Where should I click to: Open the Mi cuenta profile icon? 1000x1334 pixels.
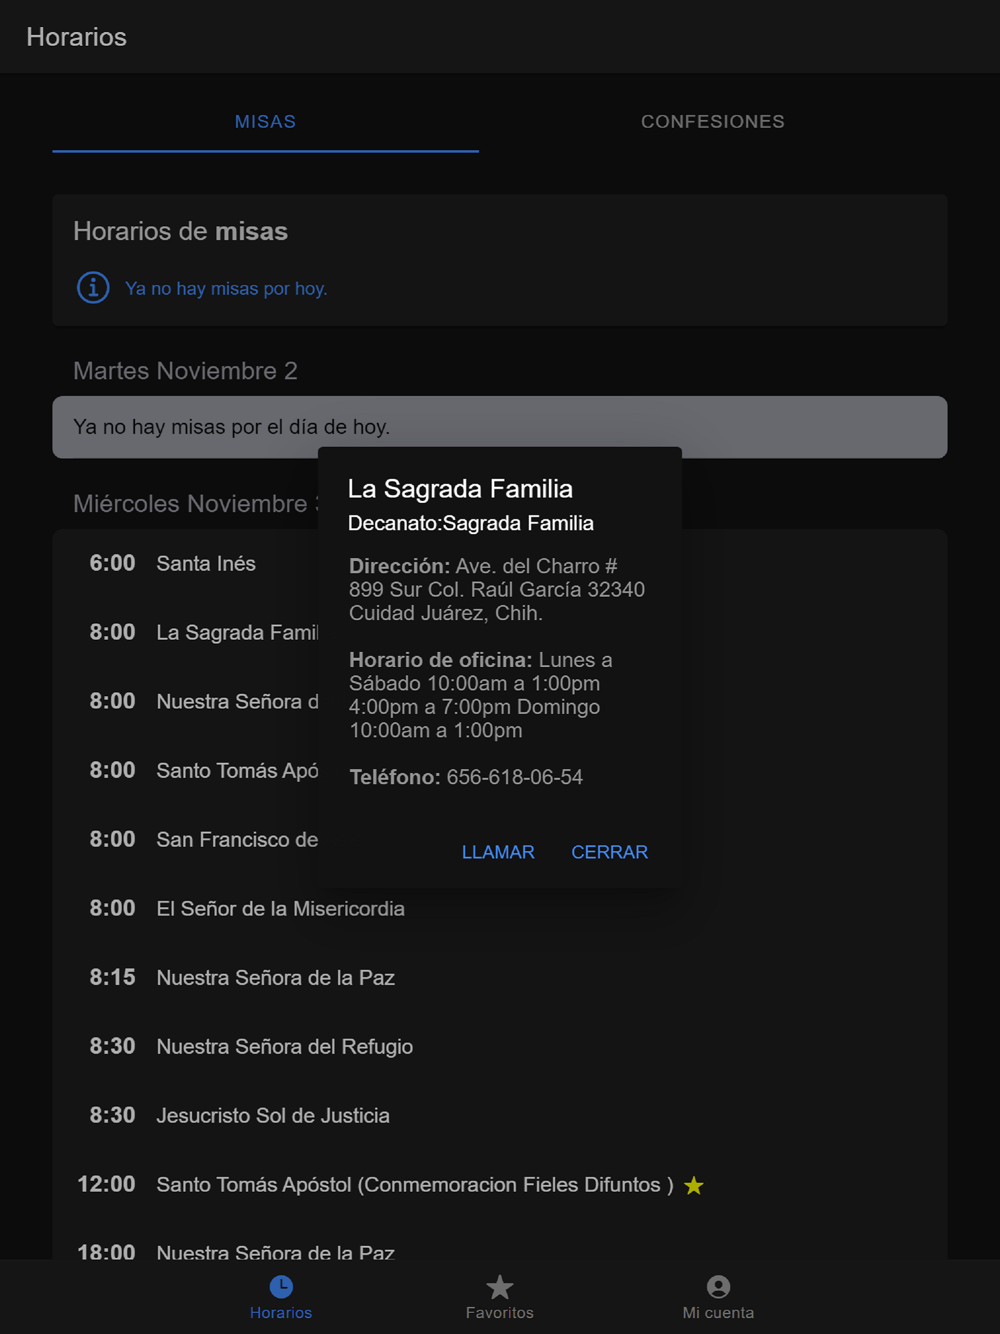(718, 1286)
